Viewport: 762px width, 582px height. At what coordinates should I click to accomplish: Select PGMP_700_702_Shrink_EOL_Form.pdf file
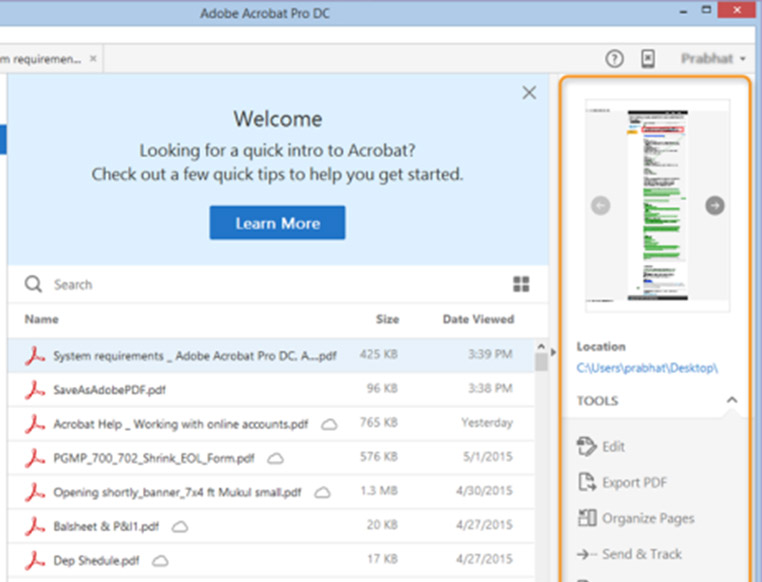271,458
